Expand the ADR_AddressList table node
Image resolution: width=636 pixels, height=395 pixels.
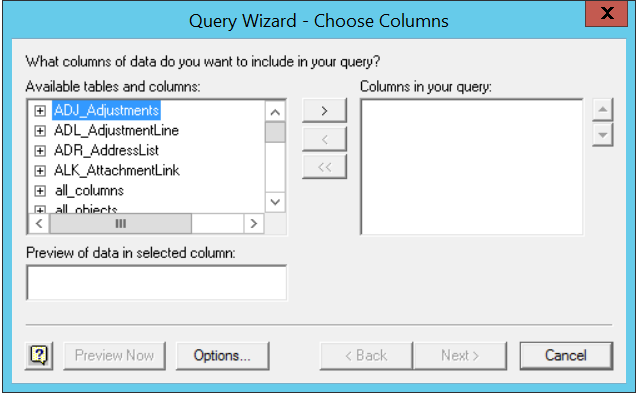tap(40, 151)
